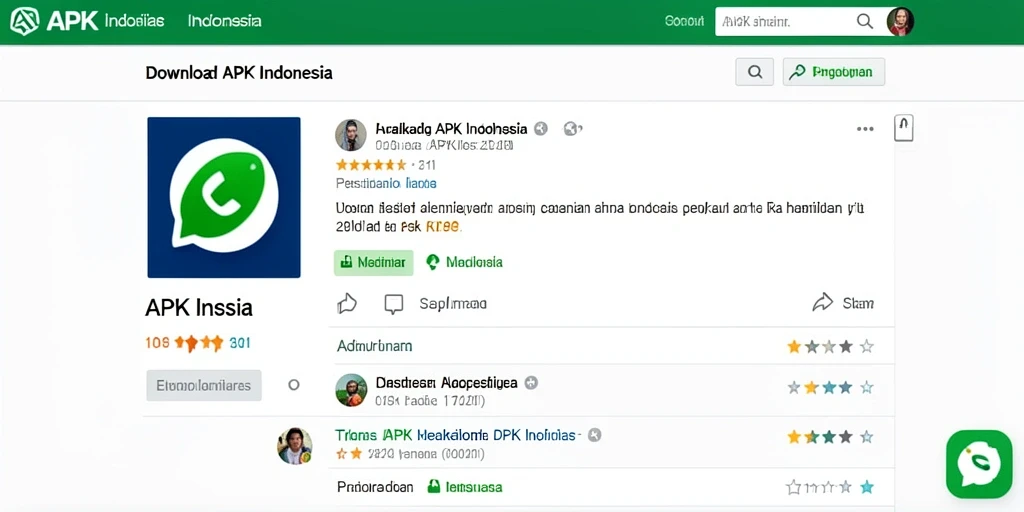Open the floating green chat icon
Viewport: 1024px width, 512px height.
[x=979, y=464]
